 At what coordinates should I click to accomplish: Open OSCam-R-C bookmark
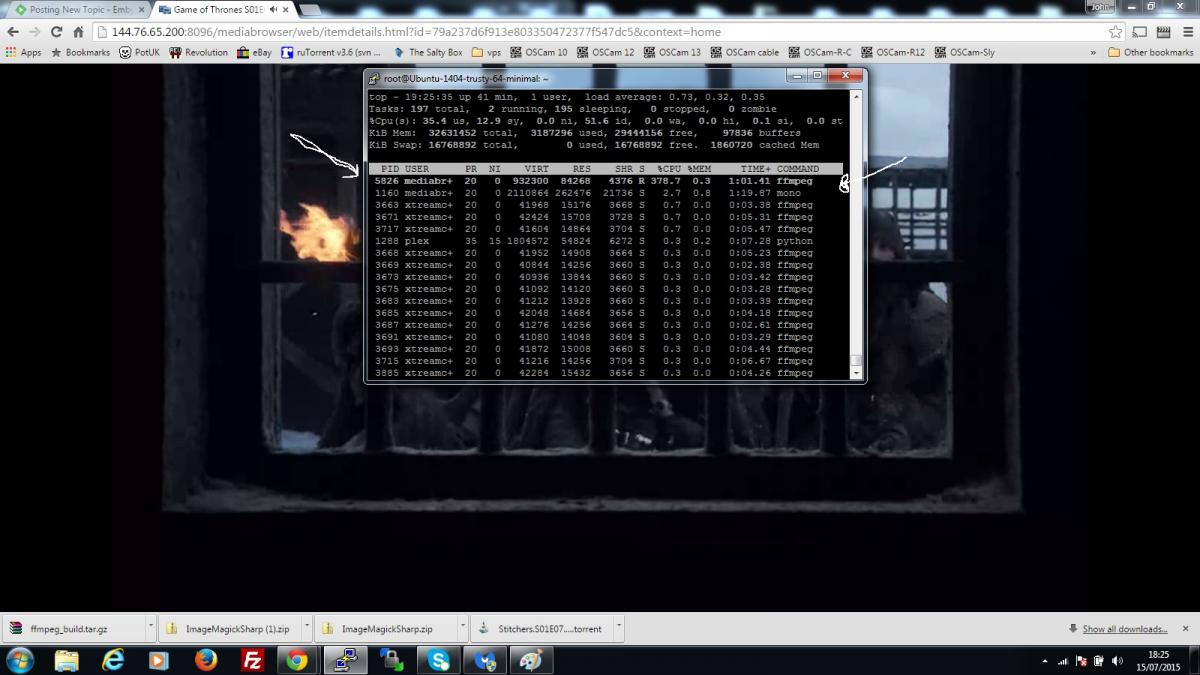(x=820, y=52)
